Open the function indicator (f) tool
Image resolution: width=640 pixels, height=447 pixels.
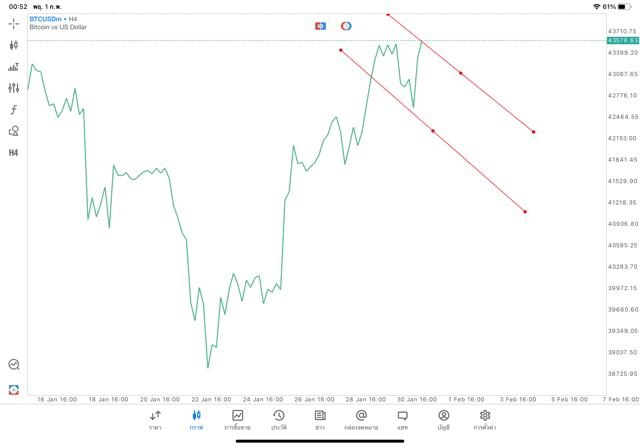pos(14,109)
